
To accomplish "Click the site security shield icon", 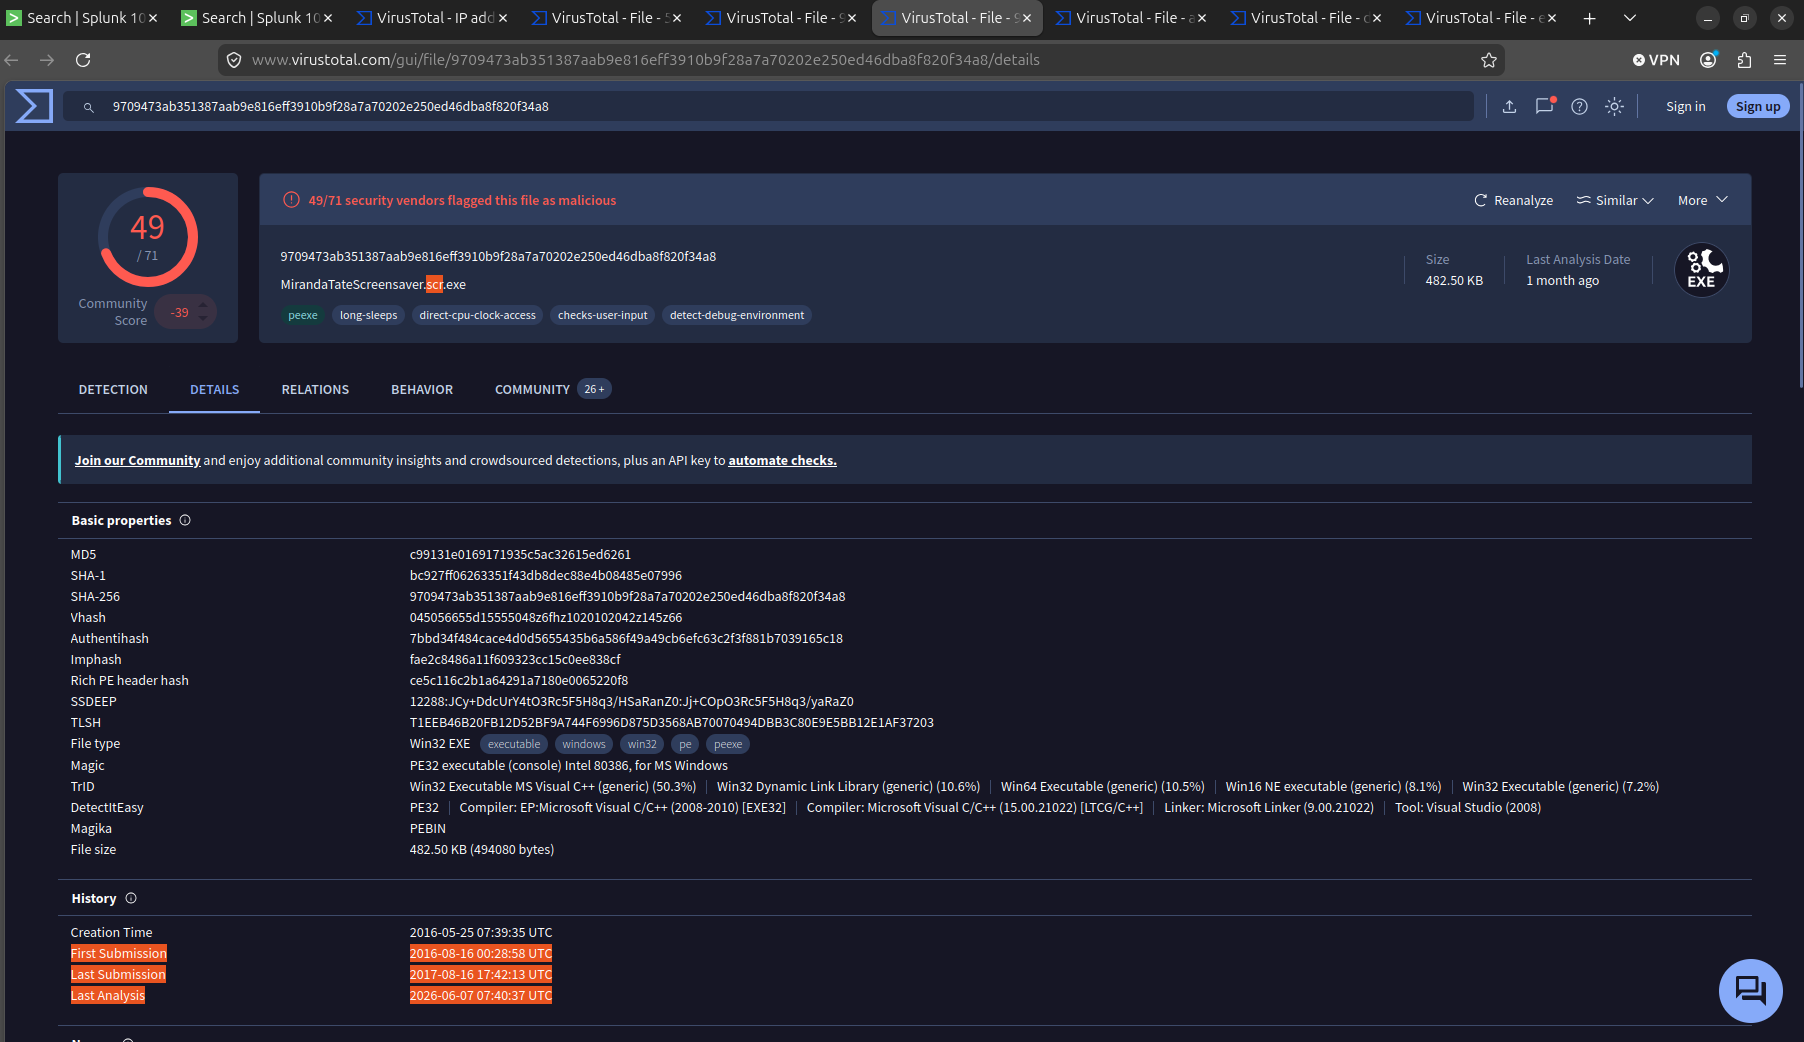I will 234,60.
